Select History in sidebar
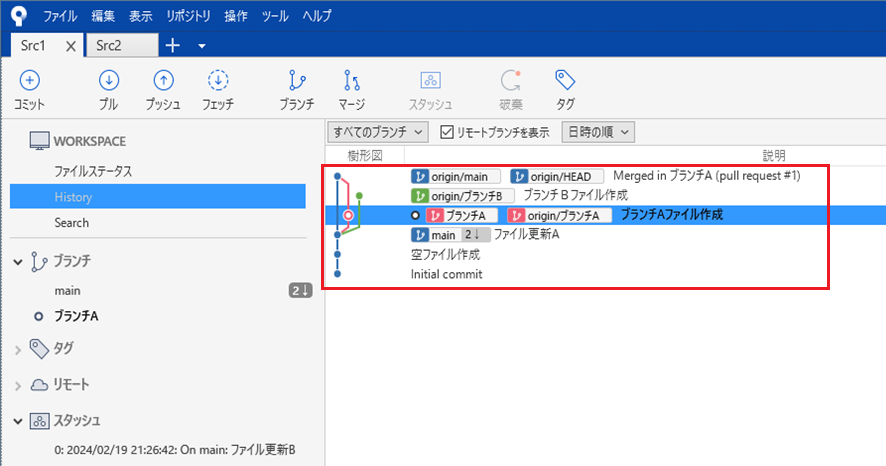The width and height of the screenshot is (886, 466). coord(158,197)
